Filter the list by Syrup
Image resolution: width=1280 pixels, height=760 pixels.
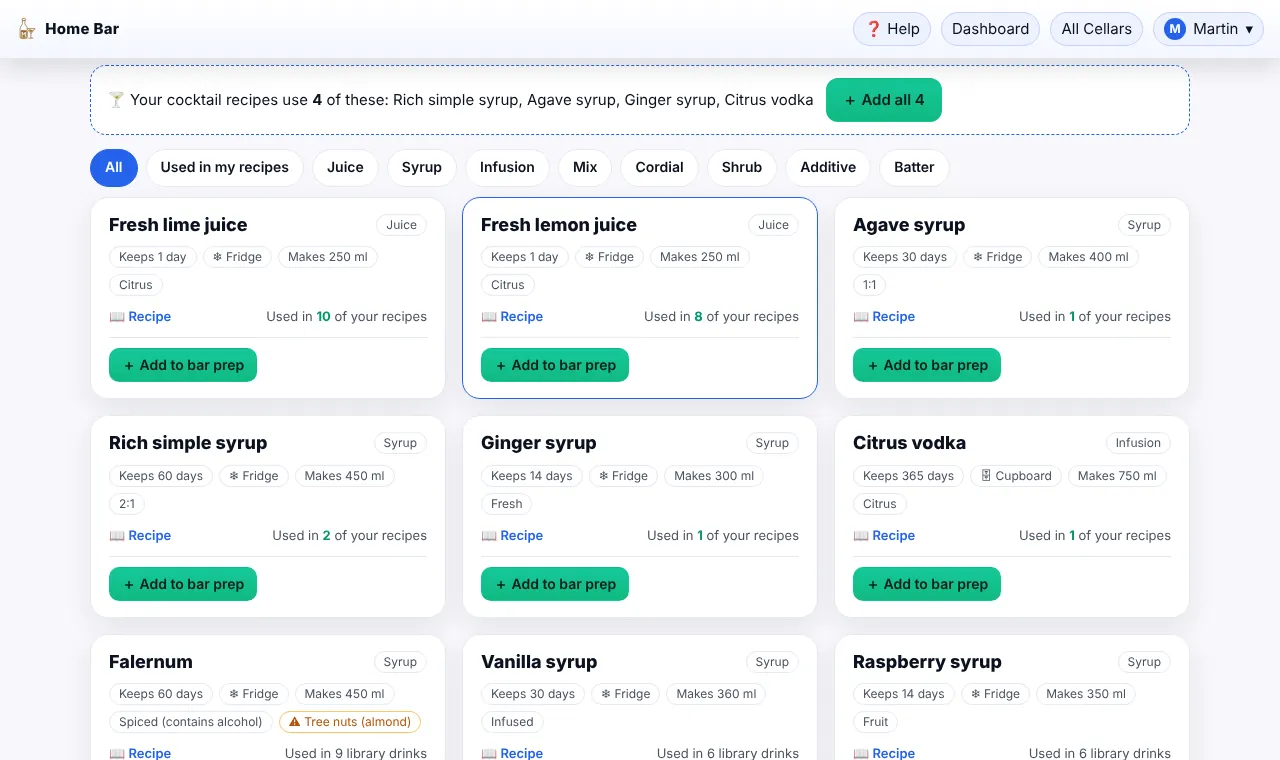click(x=422, y=167)
